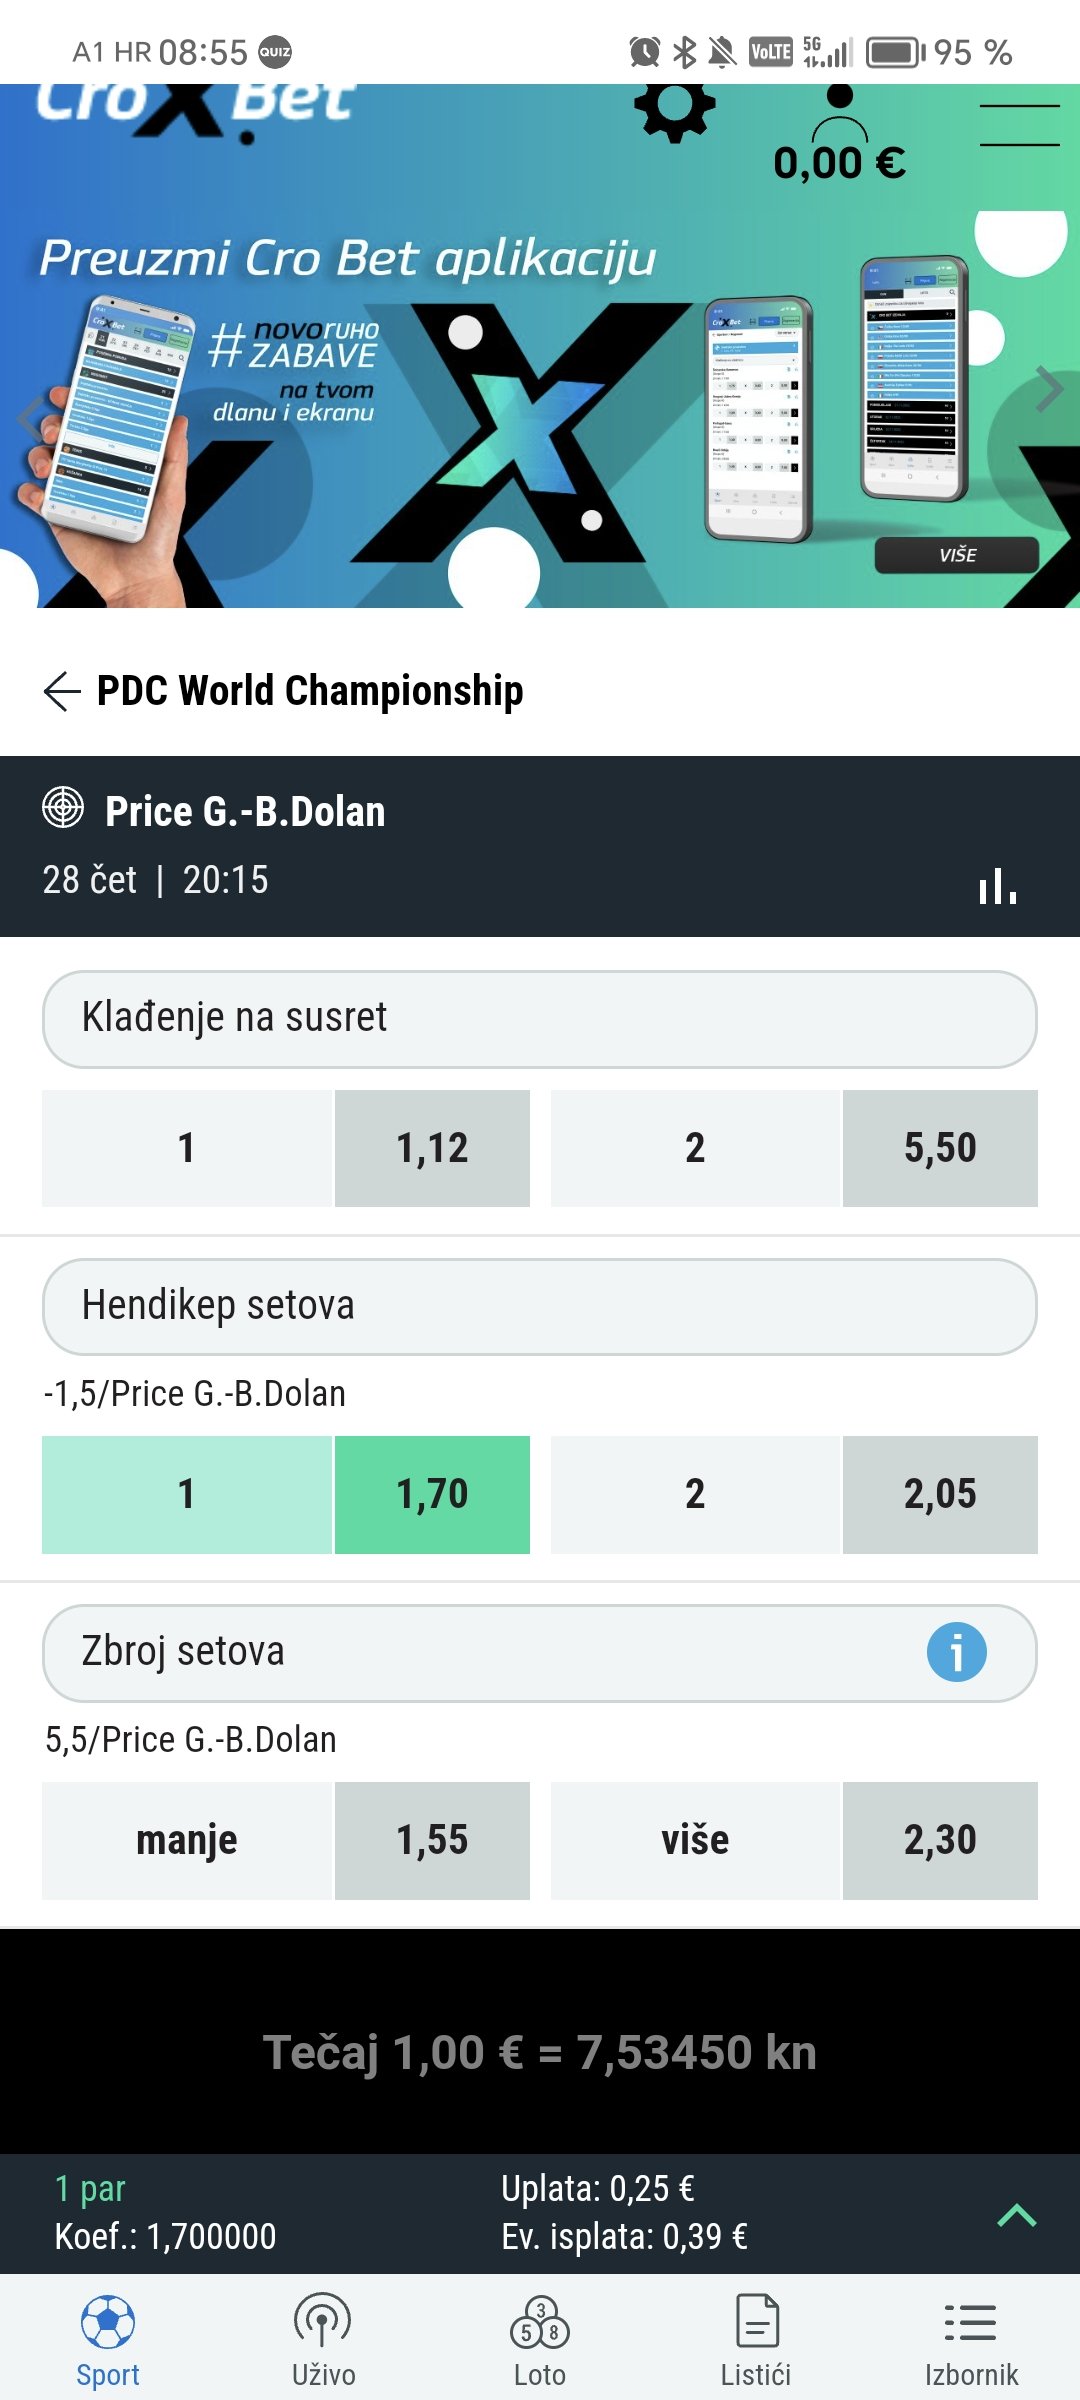Expand bet slip with up chevron
The image size is (1080, 2400).
click(x=1017, y=2215)
